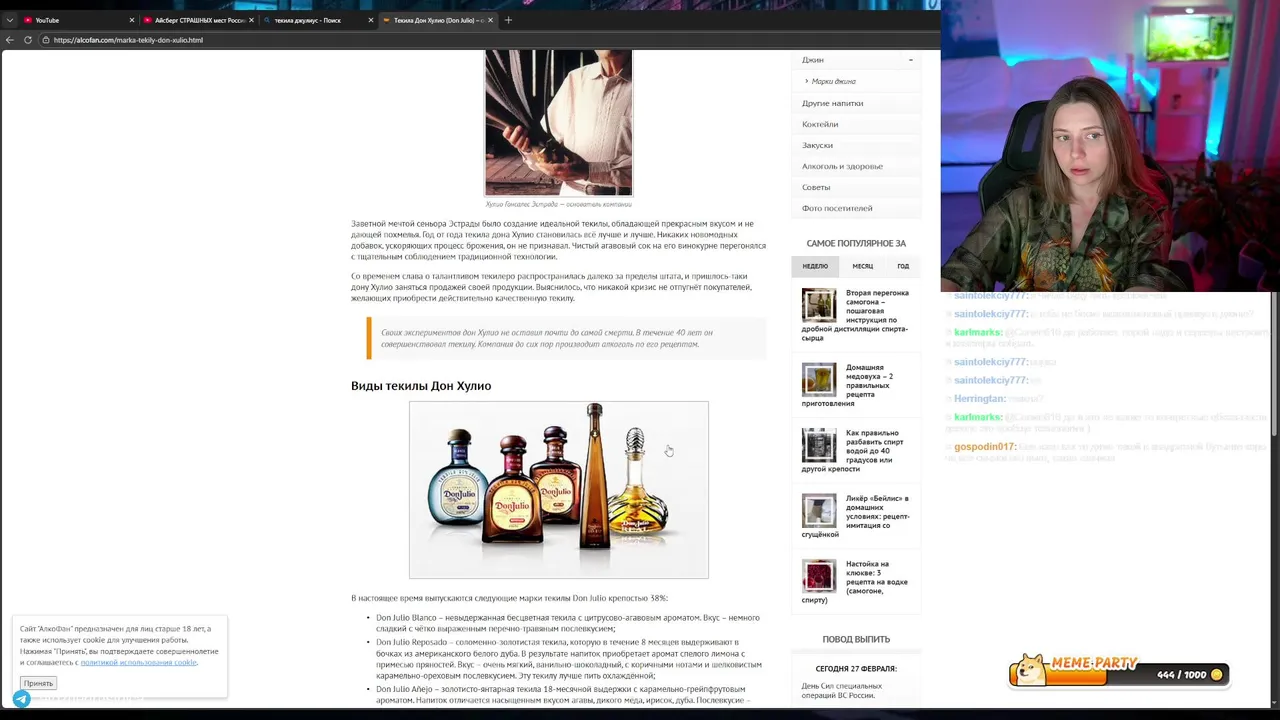Open Как правильно разбавить спирт thumbnail

click(819, 445)
